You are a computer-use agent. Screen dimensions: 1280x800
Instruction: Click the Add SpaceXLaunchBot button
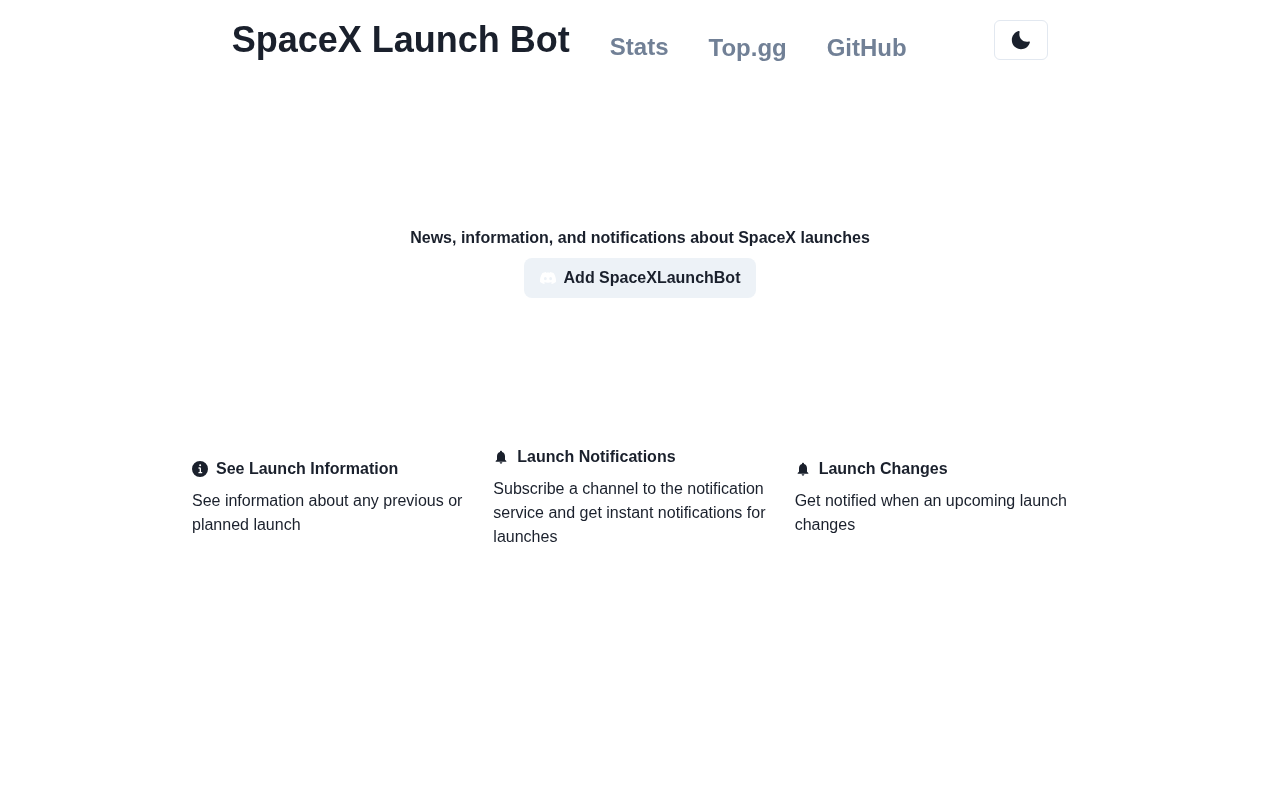(x=640, y=278)
